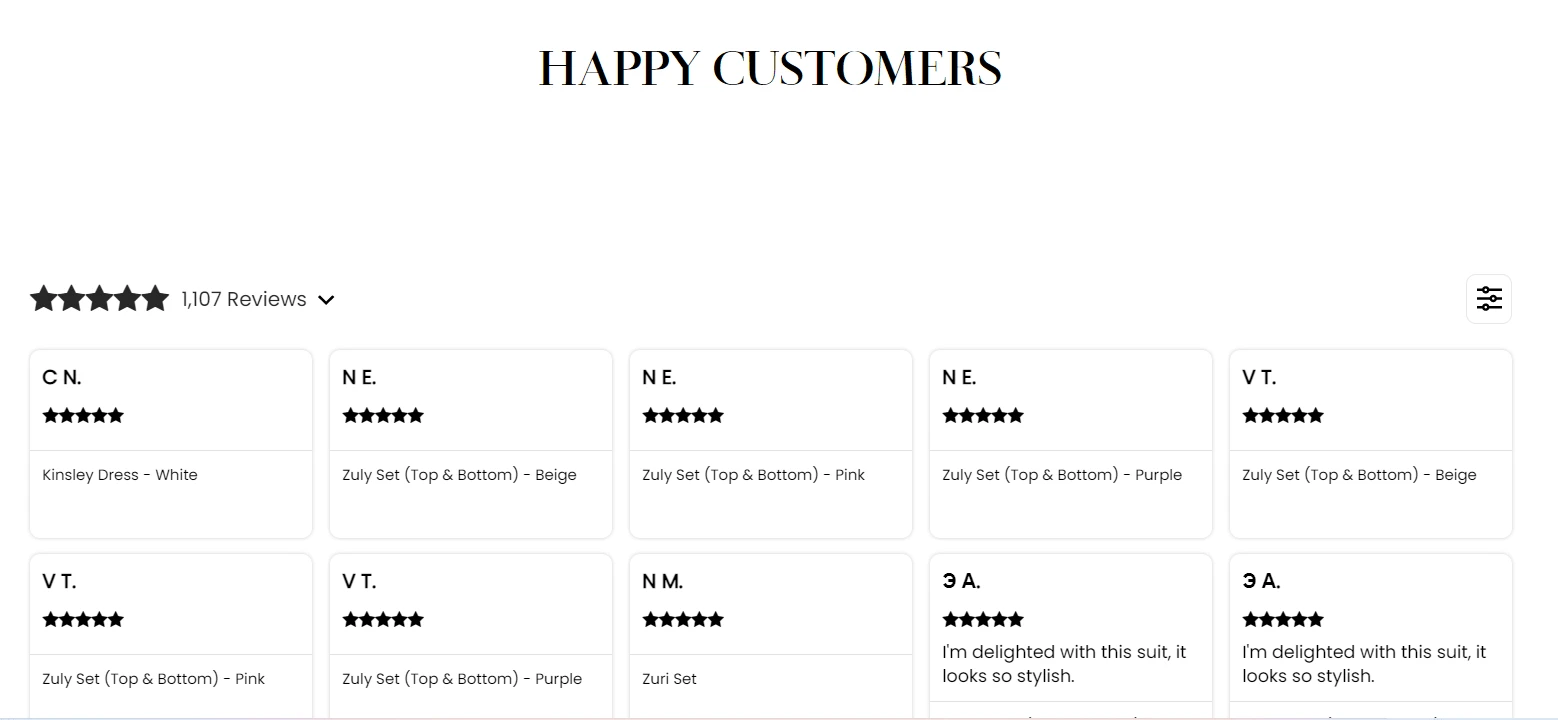This screenshot has height=720, width=1558.
Task: Open first row Zuly Set - Purple link
Action: (x=1061, y=475)
